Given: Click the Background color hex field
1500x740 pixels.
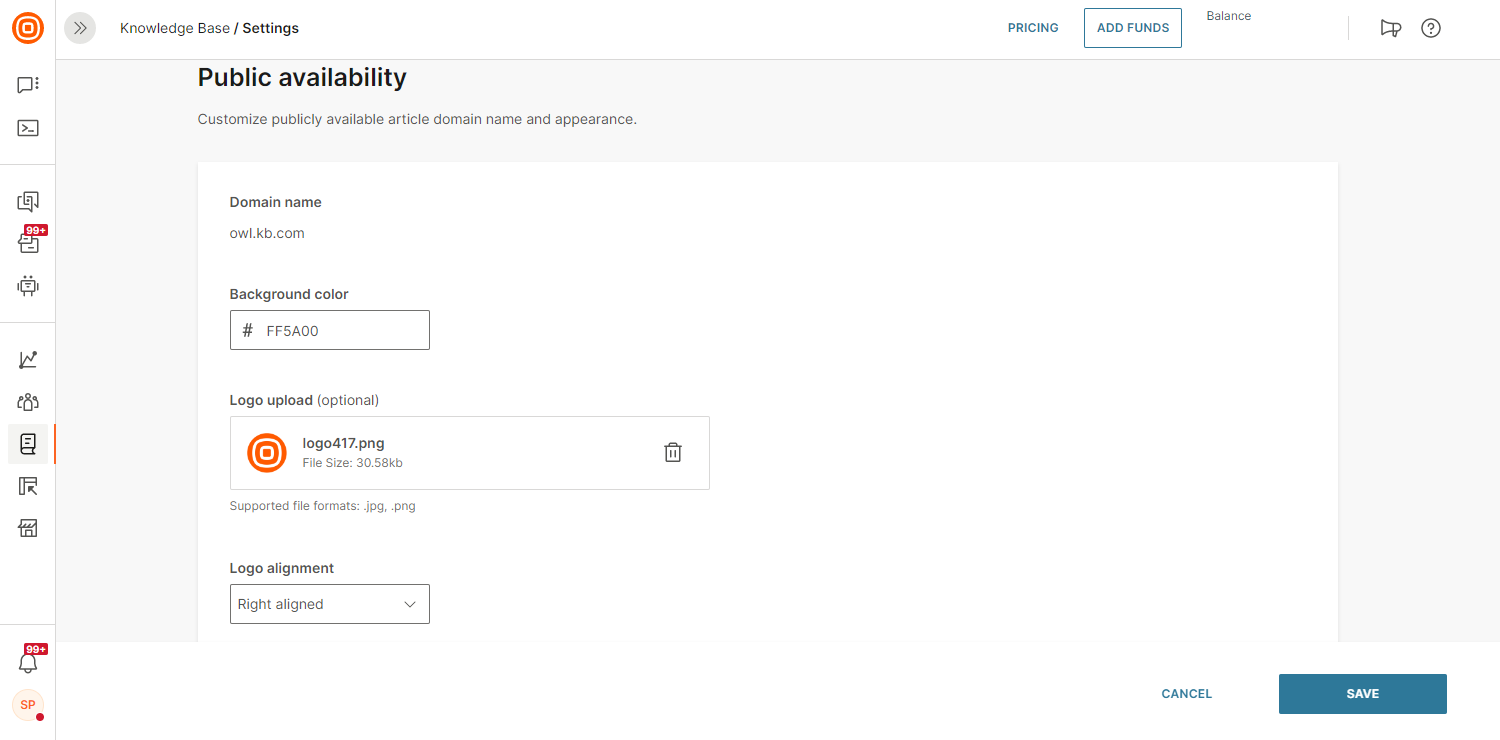Looking at the screenshot, I should (x=340, y=330).
